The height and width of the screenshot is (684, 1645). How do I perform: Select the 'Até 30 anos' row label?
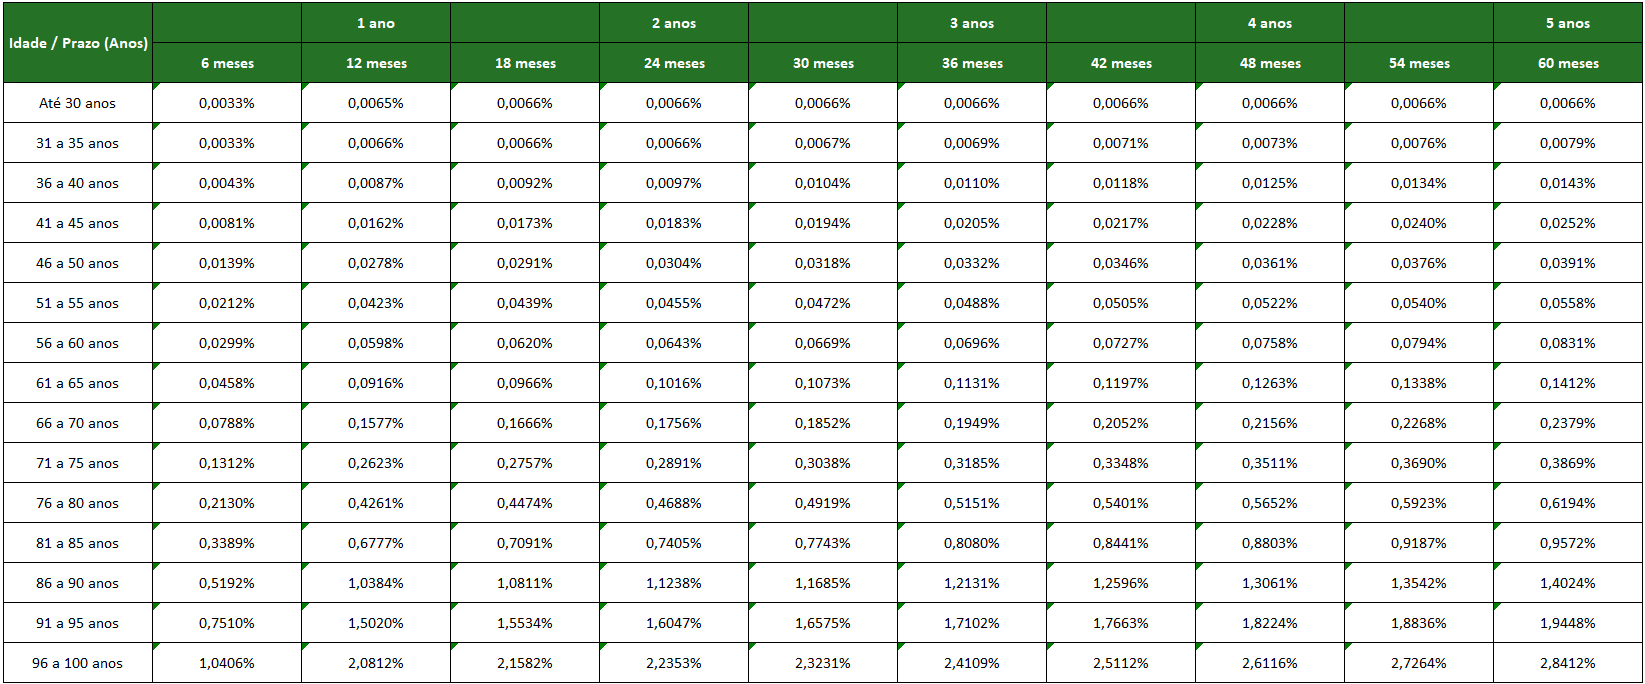(78, 103)
